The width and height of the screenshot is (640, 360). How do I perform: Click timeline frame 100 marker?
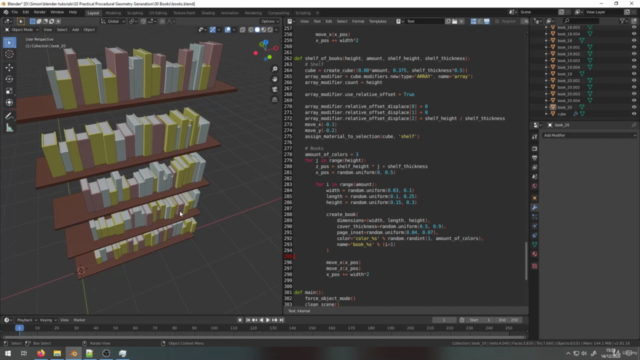coord(214,328)
